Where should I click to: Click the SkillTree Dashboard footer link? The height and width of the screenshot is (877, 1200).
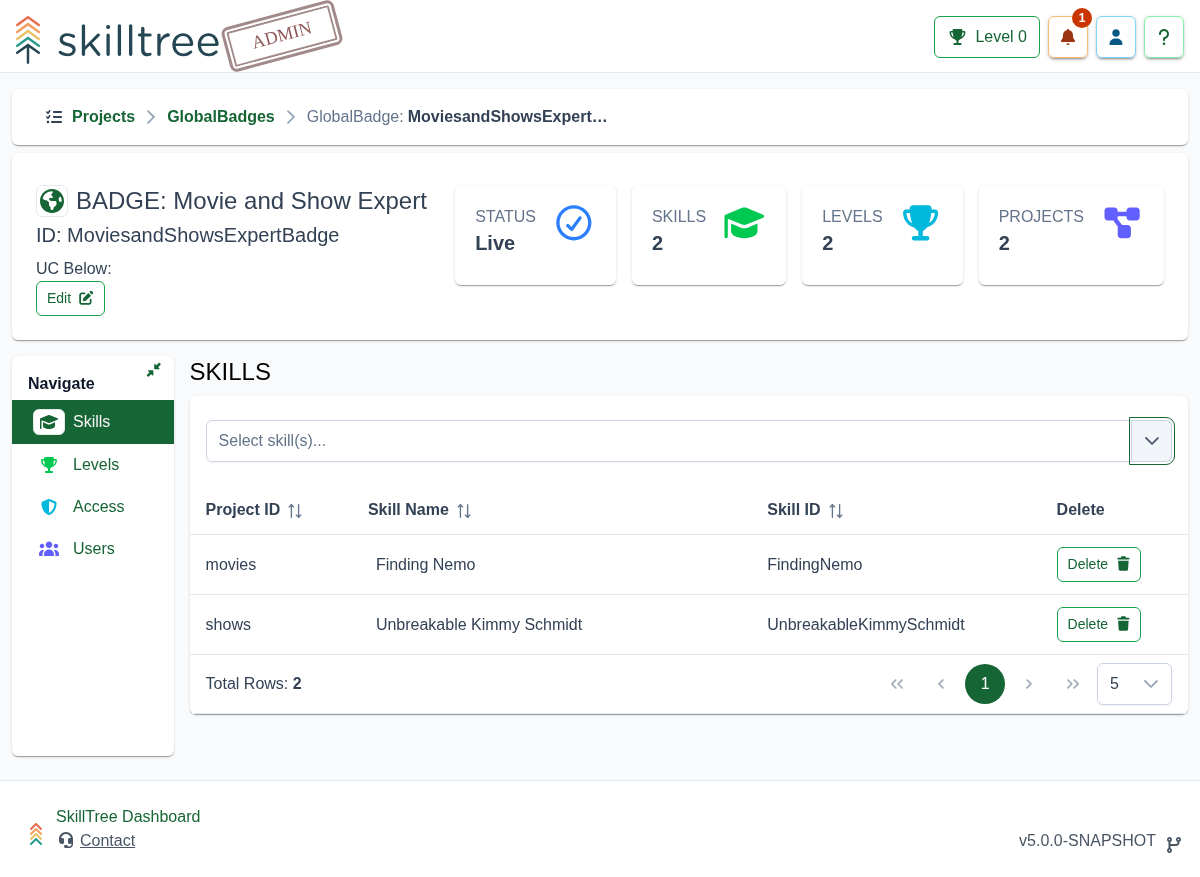point(128,817)
